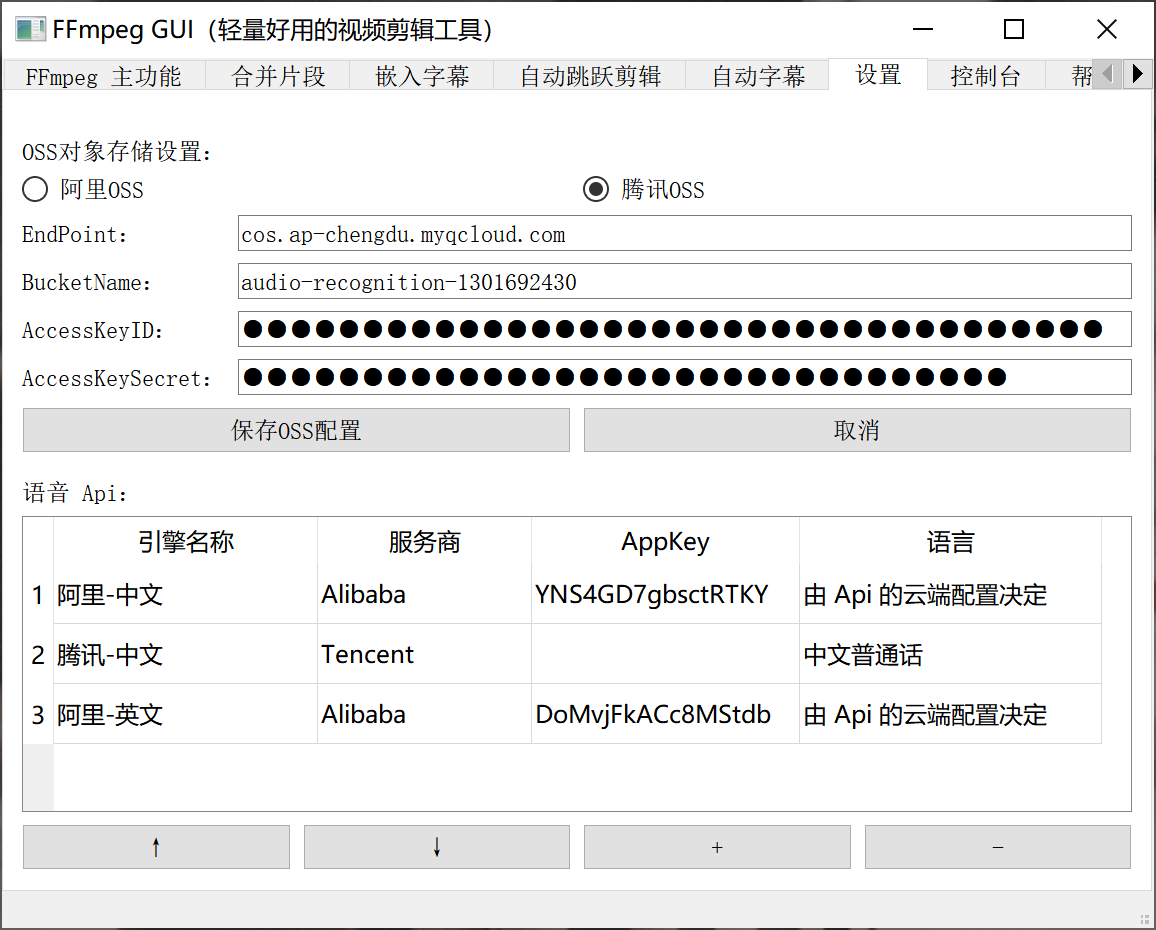Select the 阿里OSS radio button
1156x930 pixels.
35,189
